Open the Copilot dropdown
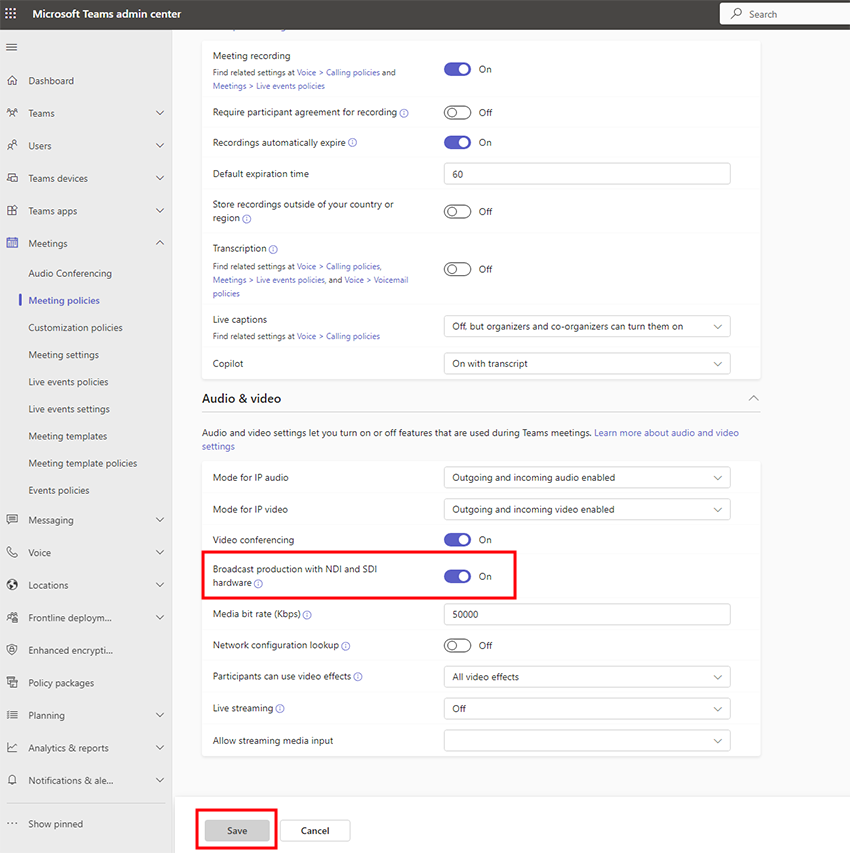The image size is (850, 853). pos(586,364)
